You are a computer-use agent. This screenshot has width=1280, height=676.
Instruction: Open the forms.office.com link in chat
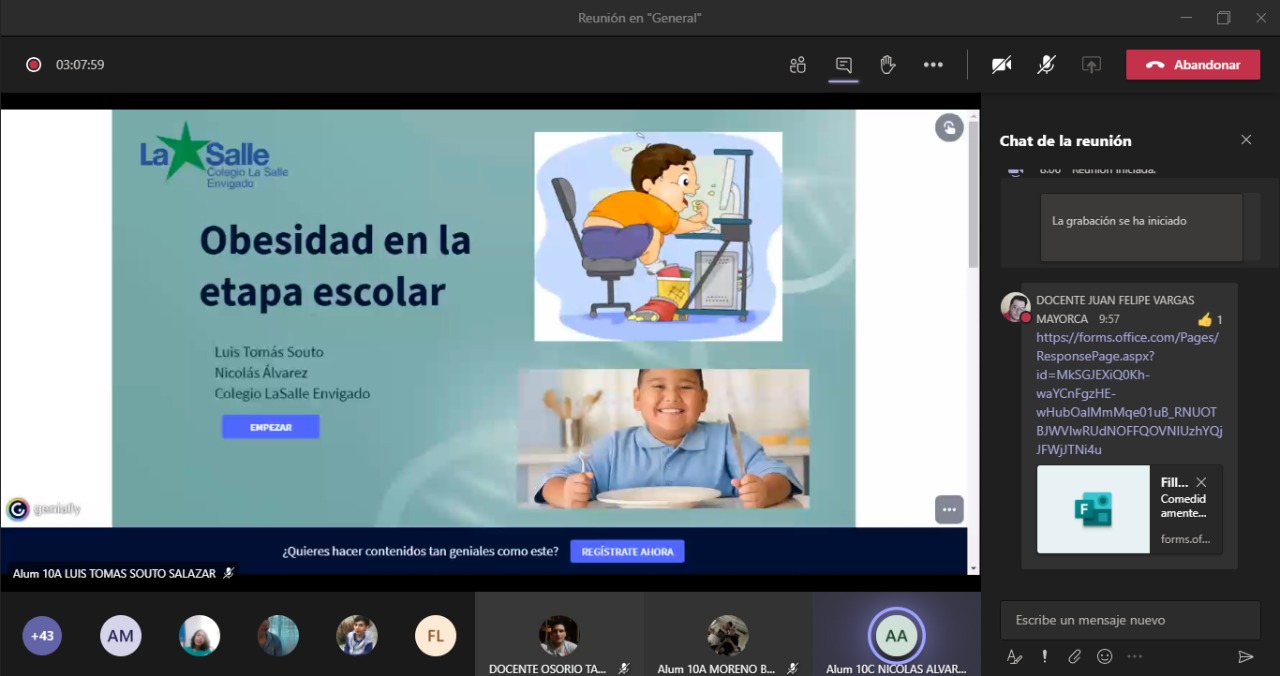(1127, 393)
